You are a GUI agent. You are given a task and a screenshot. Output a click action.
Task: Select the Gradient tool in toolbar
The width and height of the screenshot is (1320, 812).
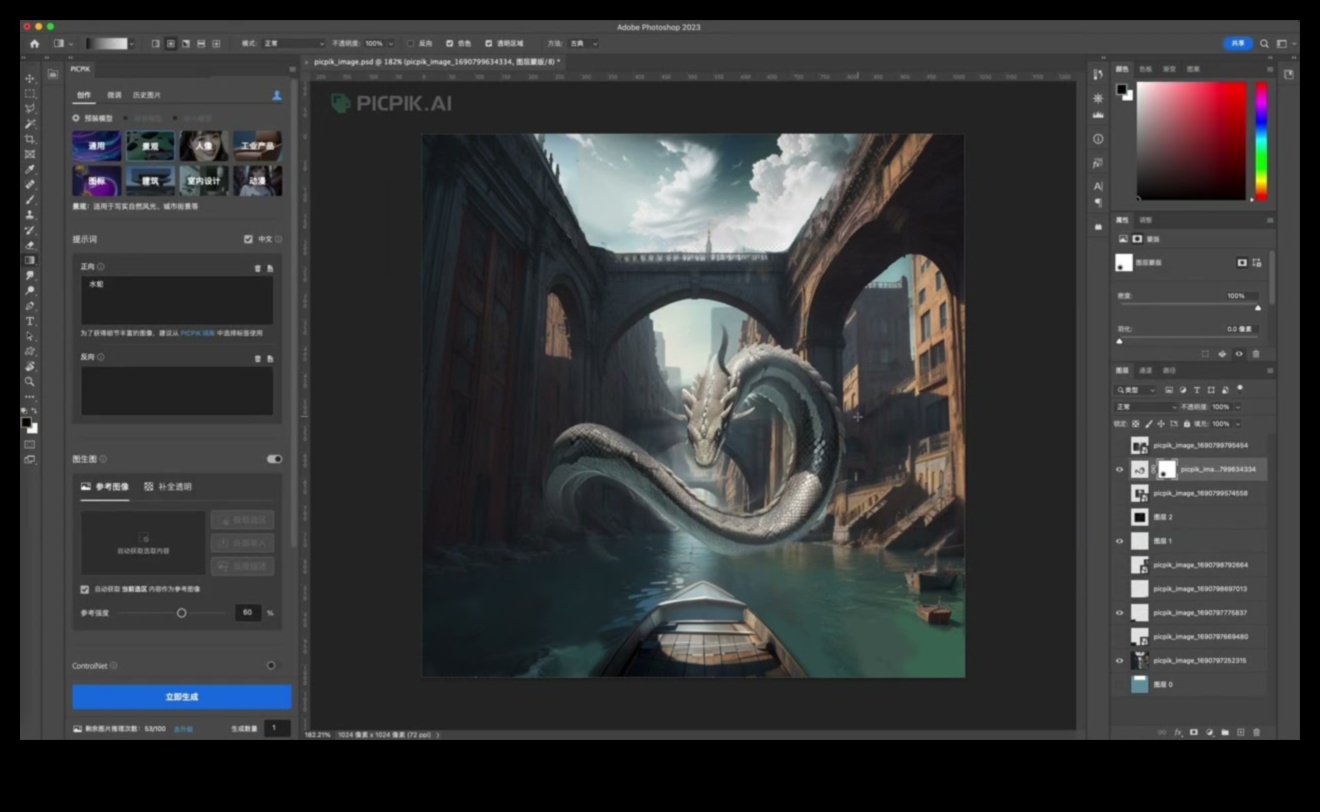pos(30,260)
